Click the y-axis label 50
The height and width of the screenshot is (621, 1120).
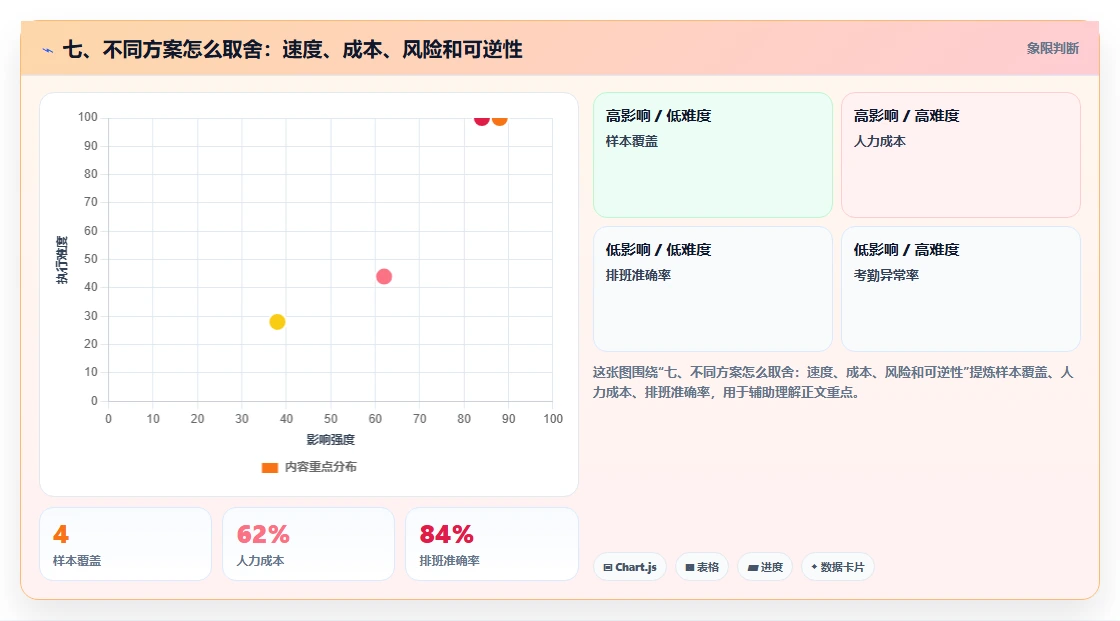point(91,259)
